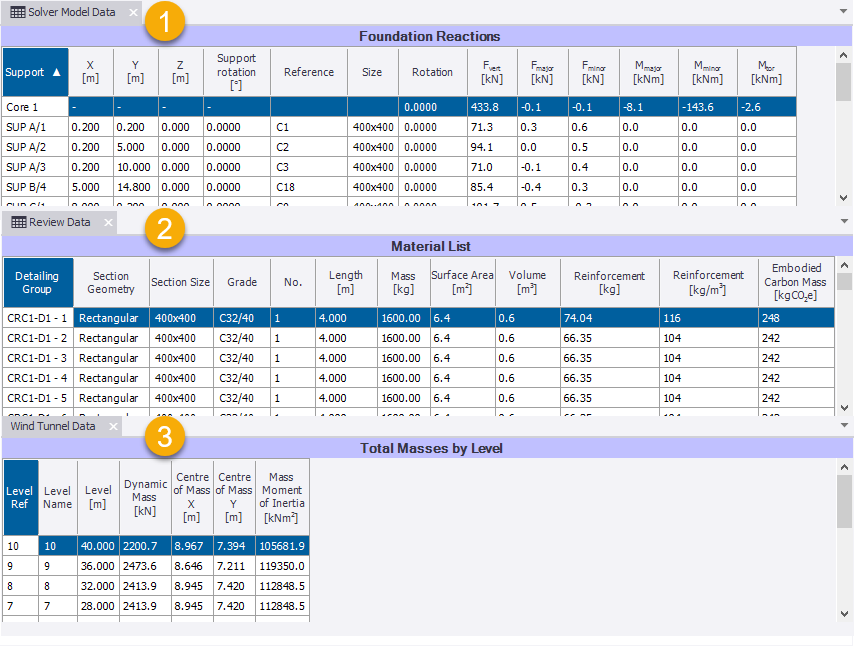Click up arrow of Material List scrollbar

[844, 265]
